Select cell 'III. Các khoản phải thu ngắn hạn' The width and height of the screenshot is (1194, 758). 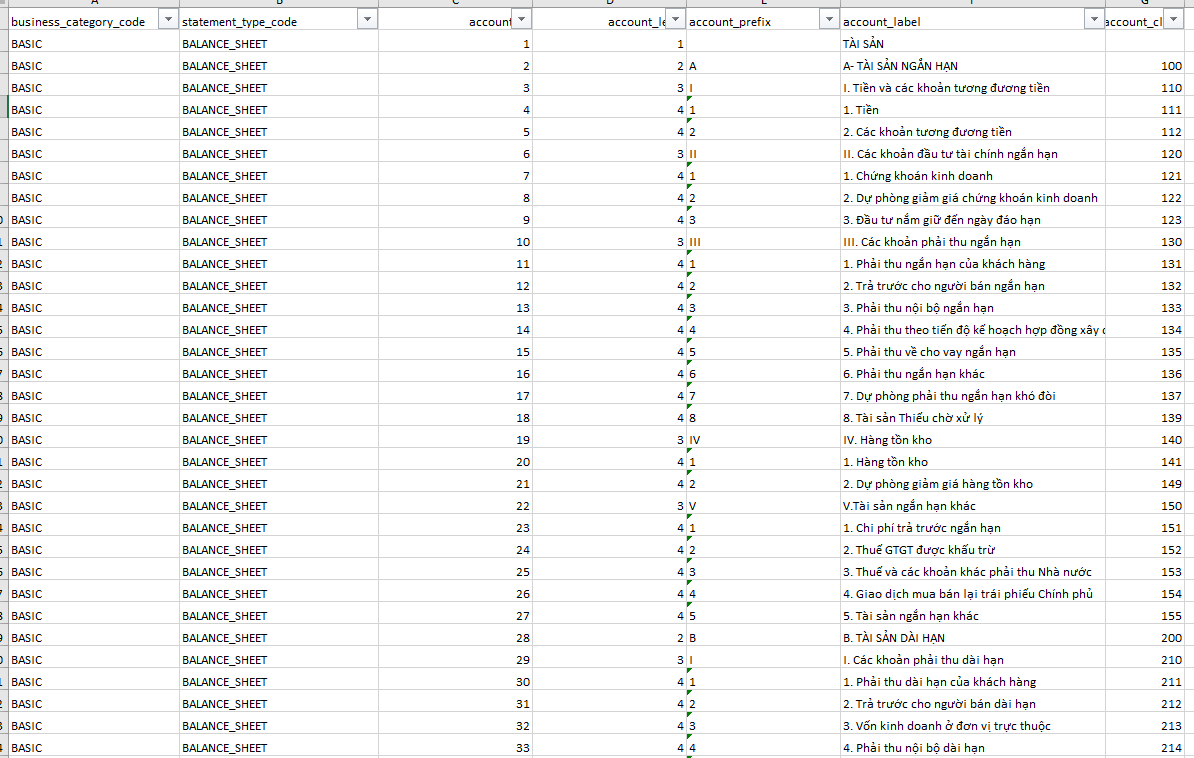(x=972, y=241)
